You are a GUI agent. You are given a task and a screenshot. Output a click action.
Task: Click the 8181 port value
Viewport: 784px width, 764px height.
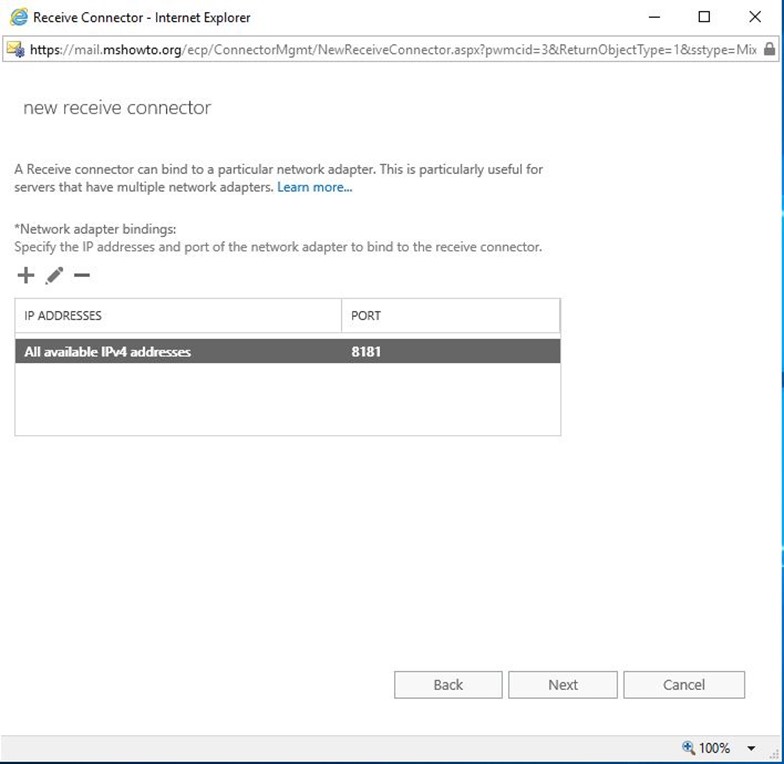pyautogui.click(x=366, y=352)
